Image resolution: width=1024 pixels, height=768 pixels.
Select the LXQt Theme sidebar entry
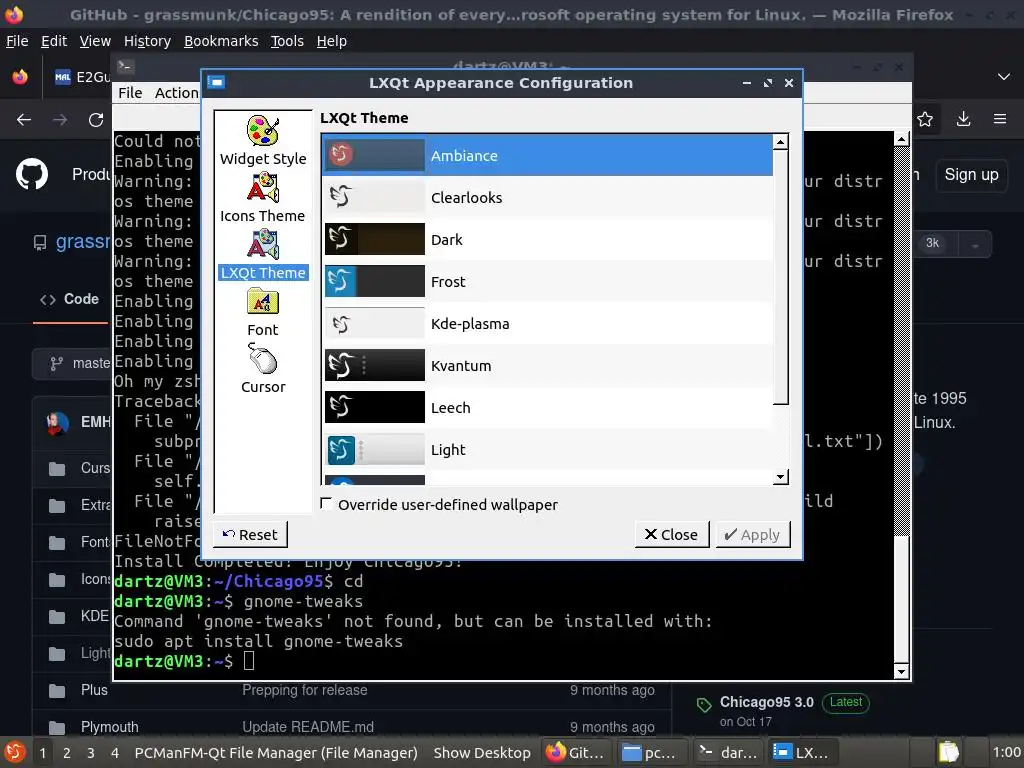point(263,254)
